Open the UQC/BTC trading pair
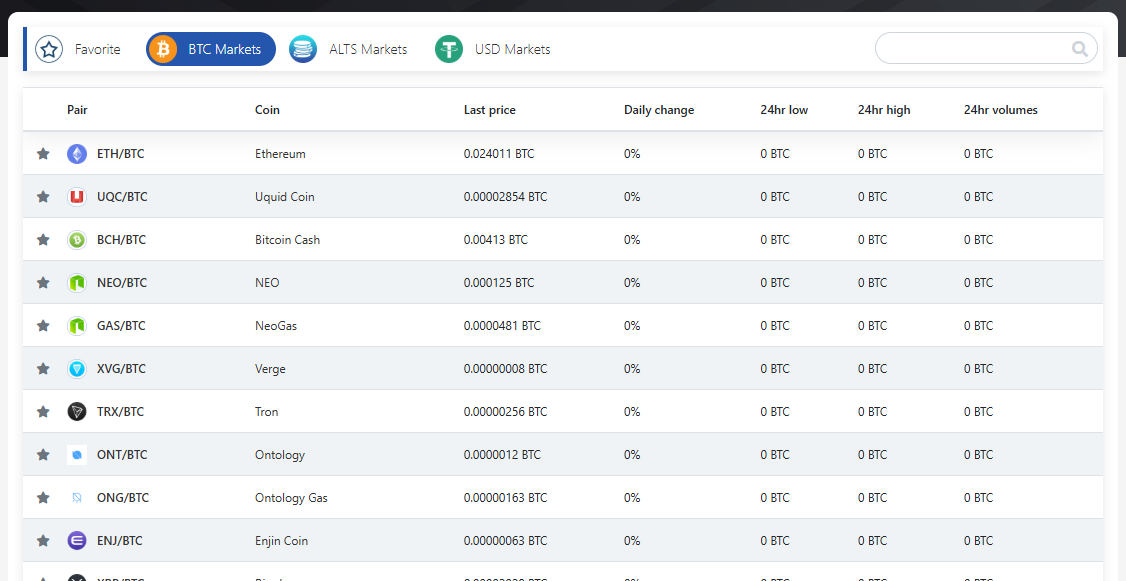This screenshot has height=581, width=1126. pos(122,197)
